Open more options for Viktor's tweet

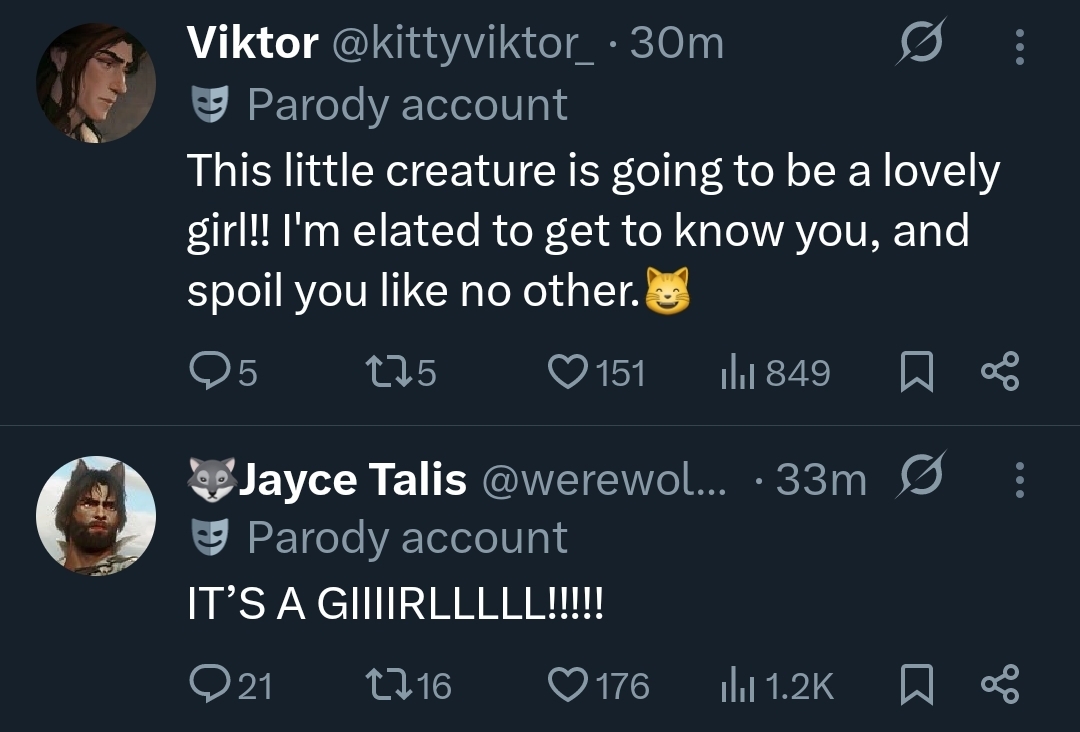click(x=1019, y=45)
